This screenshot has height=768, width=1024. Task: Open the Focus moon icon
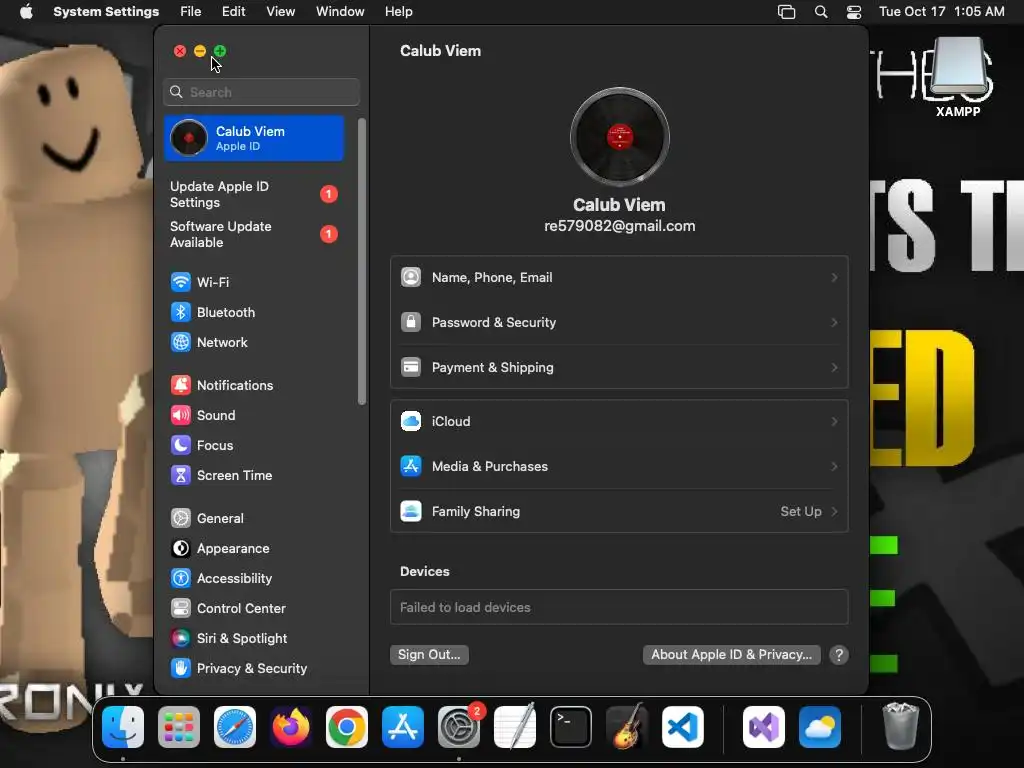pyautogui.click(x=180, y=445)
